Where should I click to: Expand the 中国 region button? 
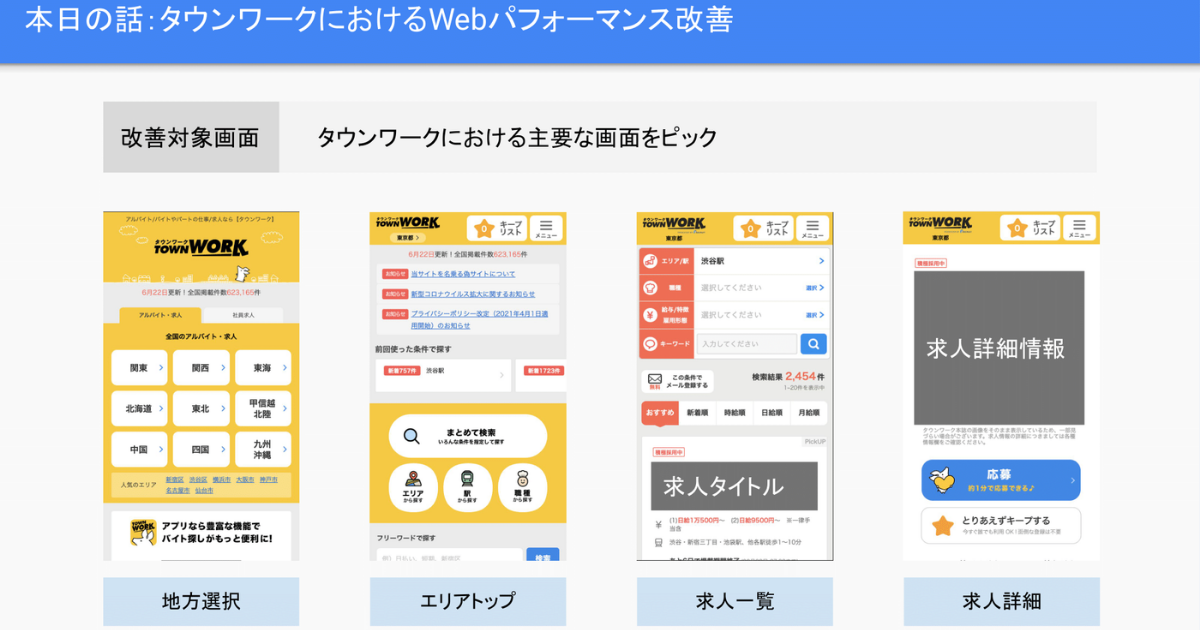pos(140,450)
